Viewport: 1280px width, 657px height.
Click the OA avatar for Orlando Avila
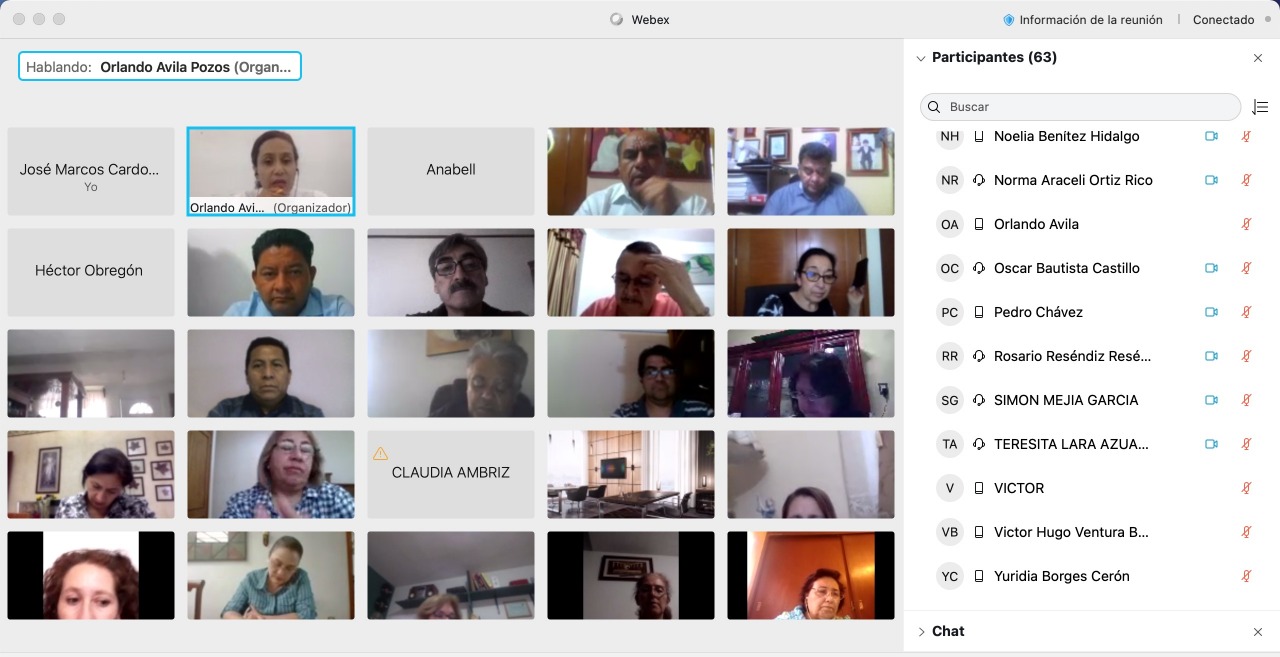pos(949,224)
